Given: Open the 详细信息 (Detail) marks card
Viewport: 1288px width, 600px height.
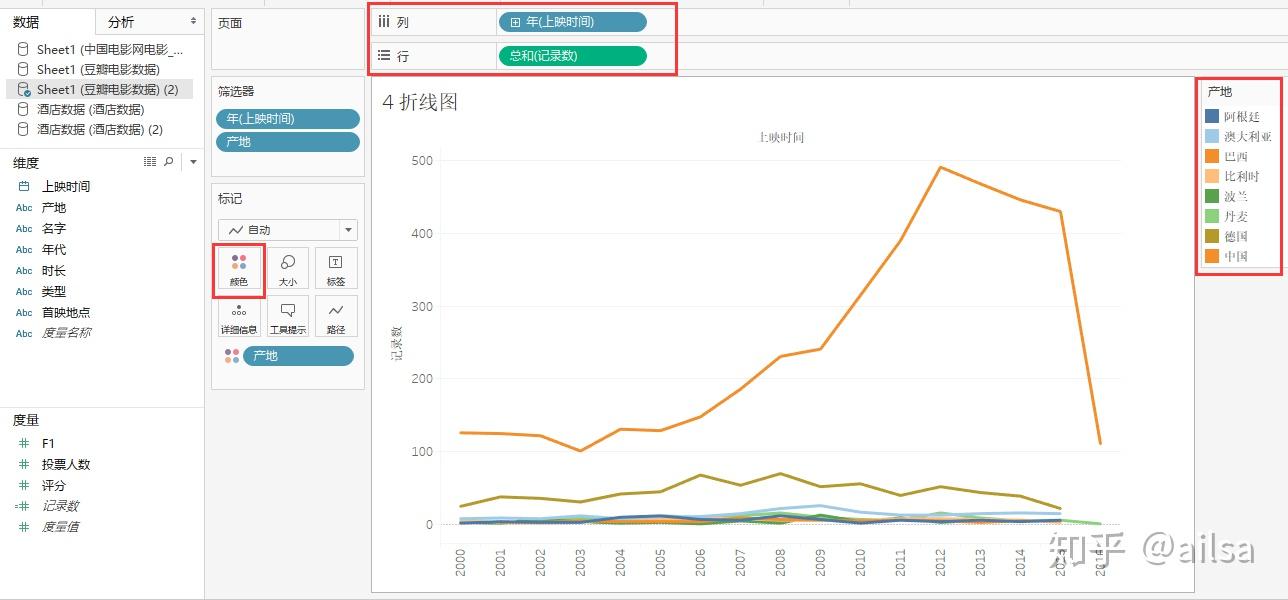Looking at the screenshot, I should (x=239, y=317).
